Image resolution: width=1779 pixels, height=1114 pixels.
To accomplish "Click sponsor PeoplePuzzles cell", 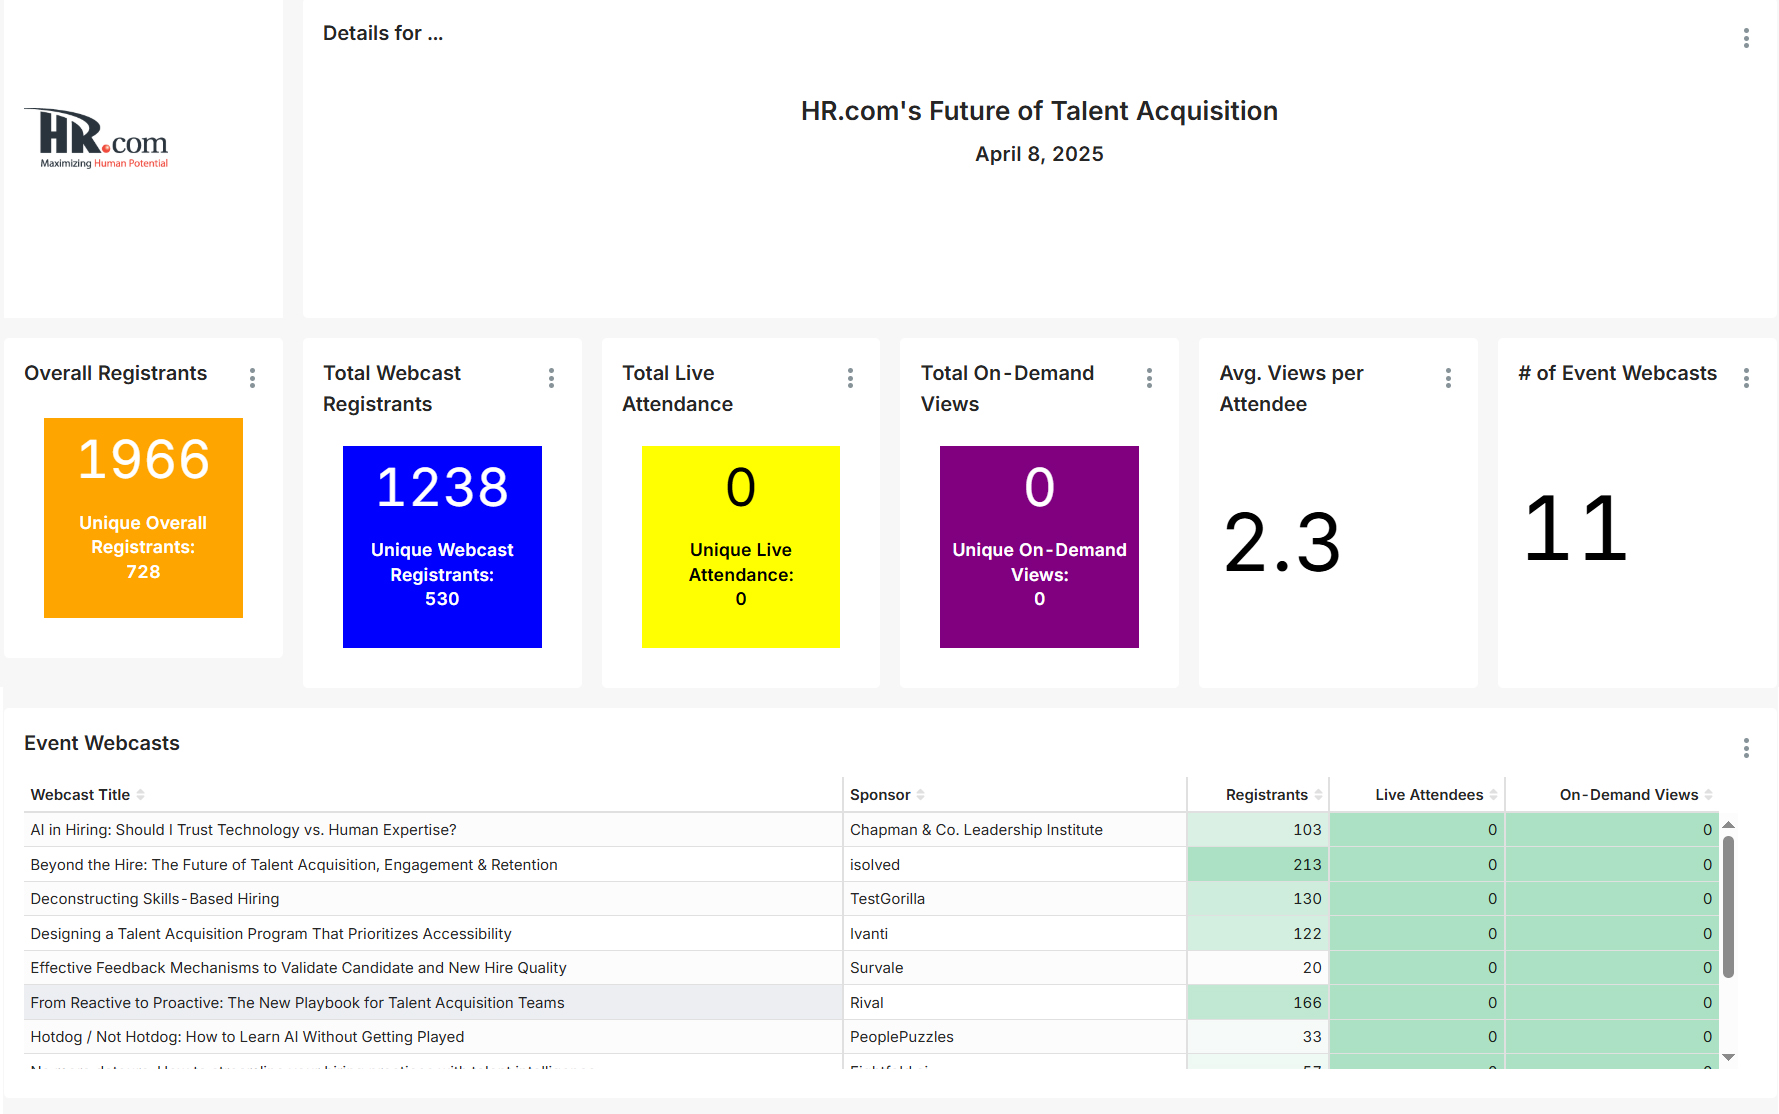I will click(1015, 1037).
